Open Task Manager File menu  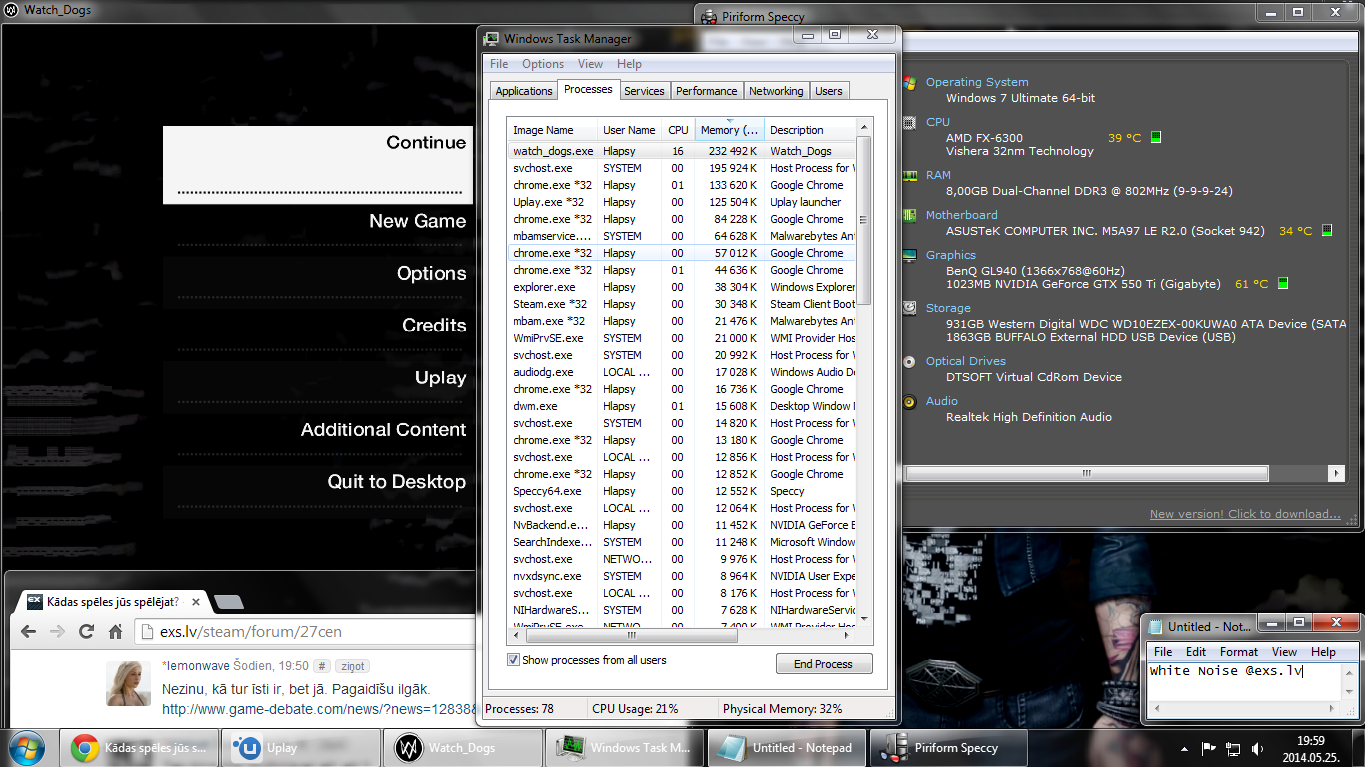click(x=499, y=64)
